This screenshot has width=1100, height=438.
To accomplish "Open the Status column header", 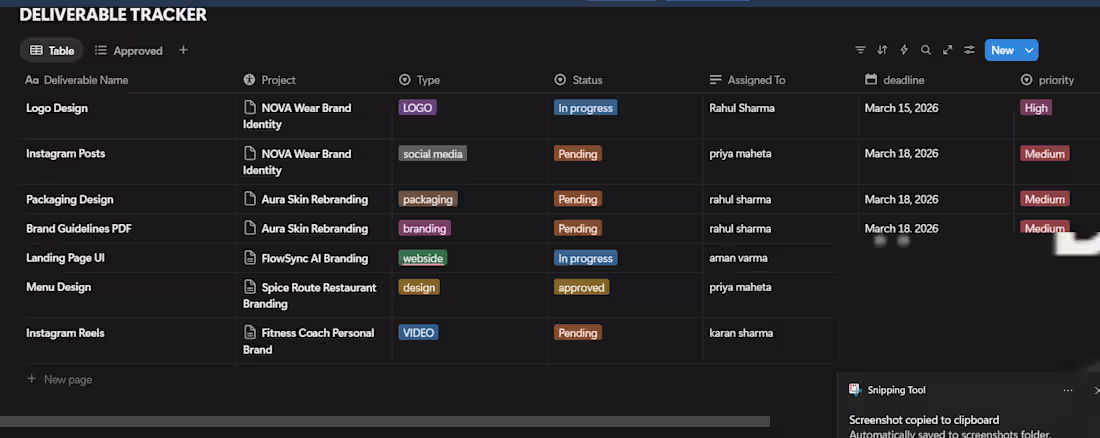I will pos(579,80).
